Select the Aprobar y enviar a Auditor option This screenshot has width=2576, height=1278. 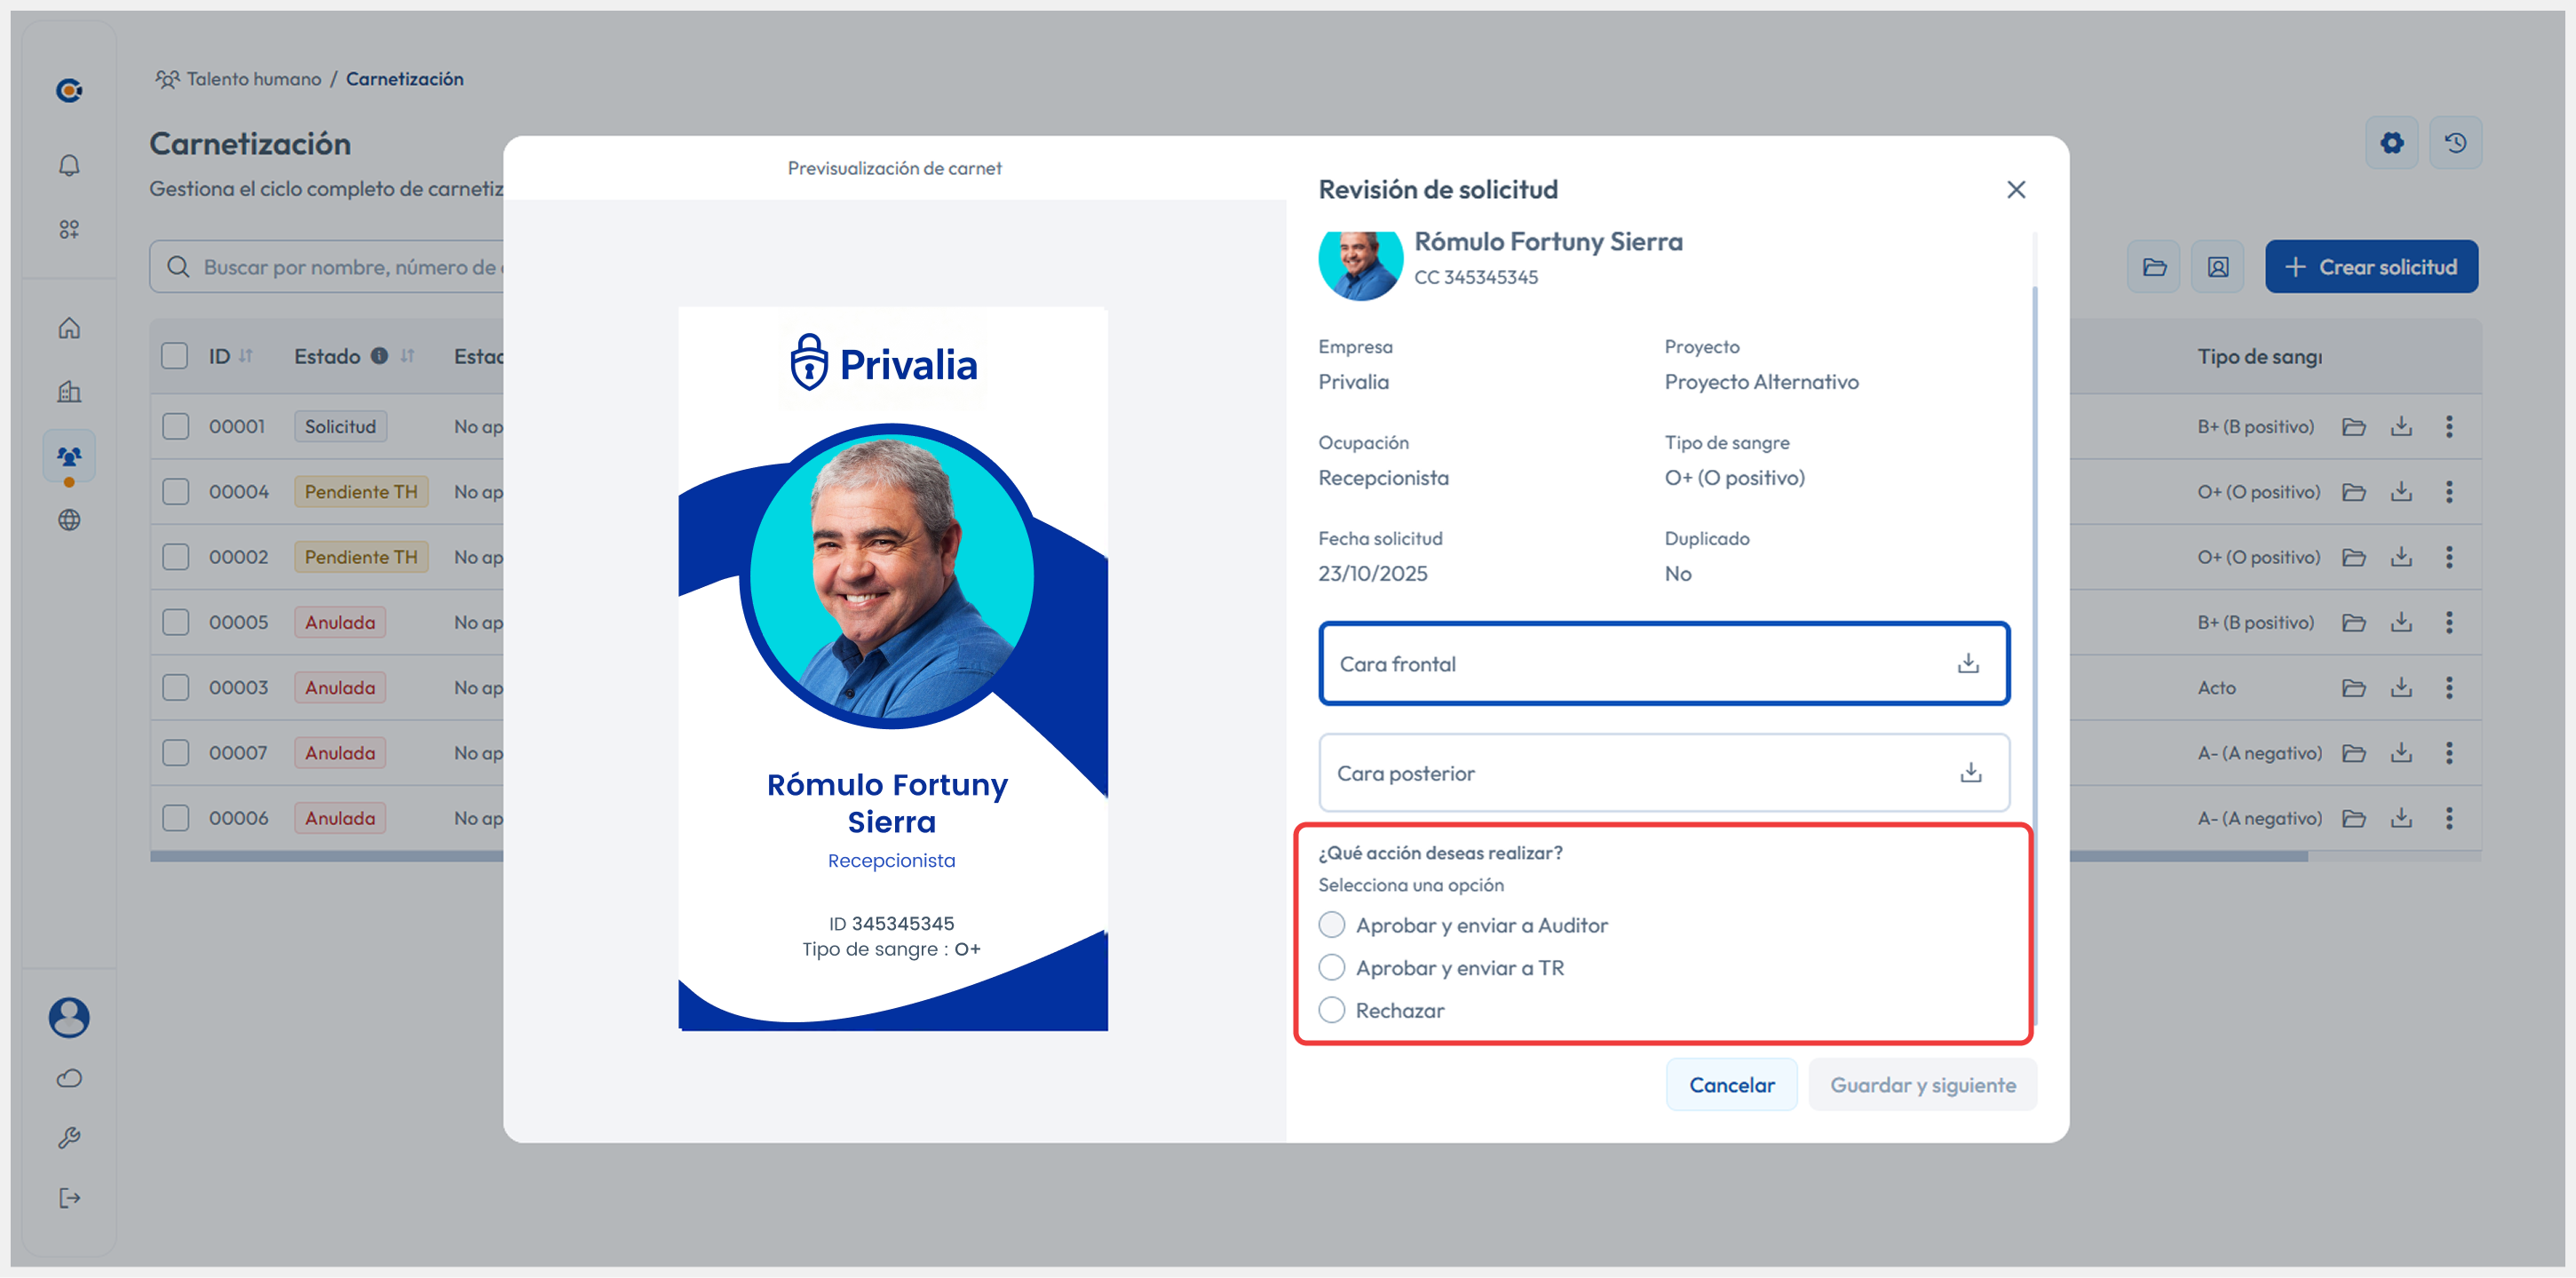pyautogui.click(x=1332, y=925)
